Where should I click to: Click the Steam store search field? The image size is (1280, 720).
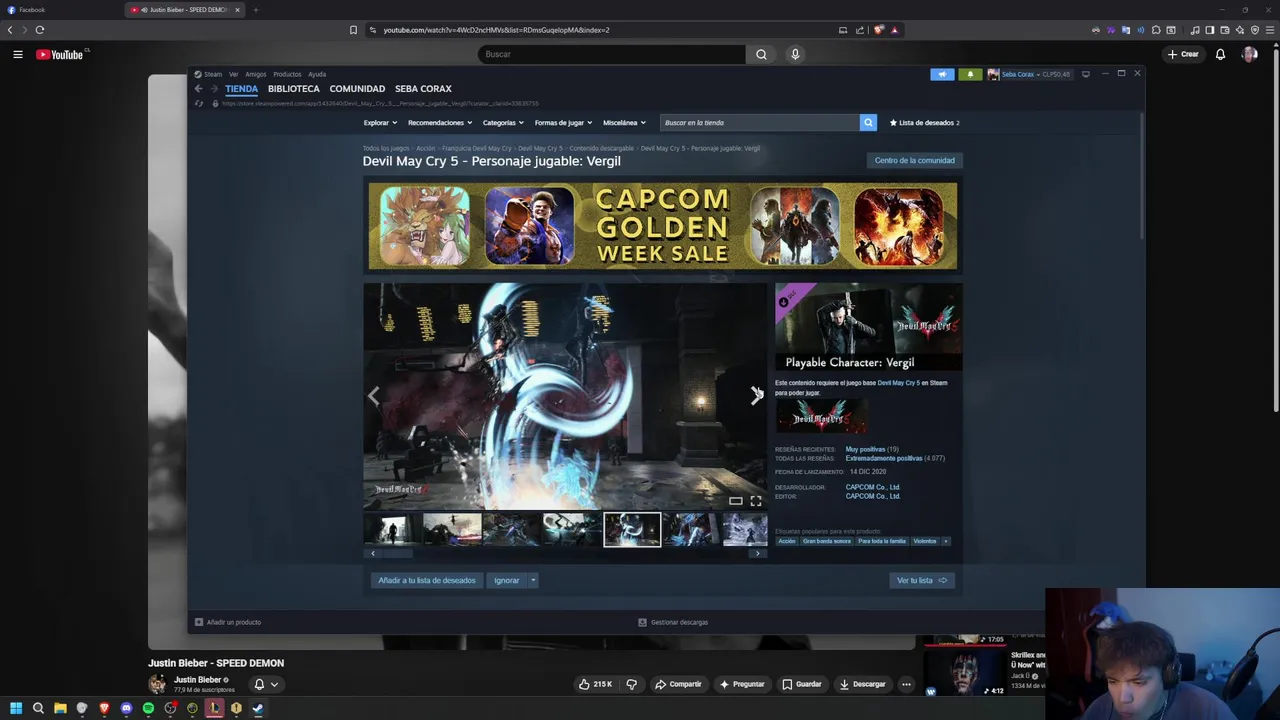759,122
